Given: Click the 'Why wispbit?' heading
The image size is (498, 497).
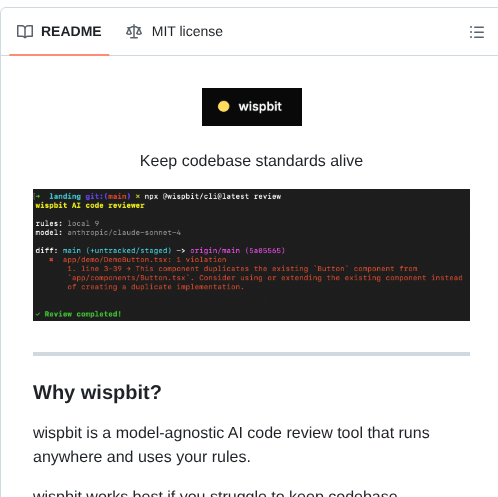Looking at the screenshot, I should coord(97,392).
